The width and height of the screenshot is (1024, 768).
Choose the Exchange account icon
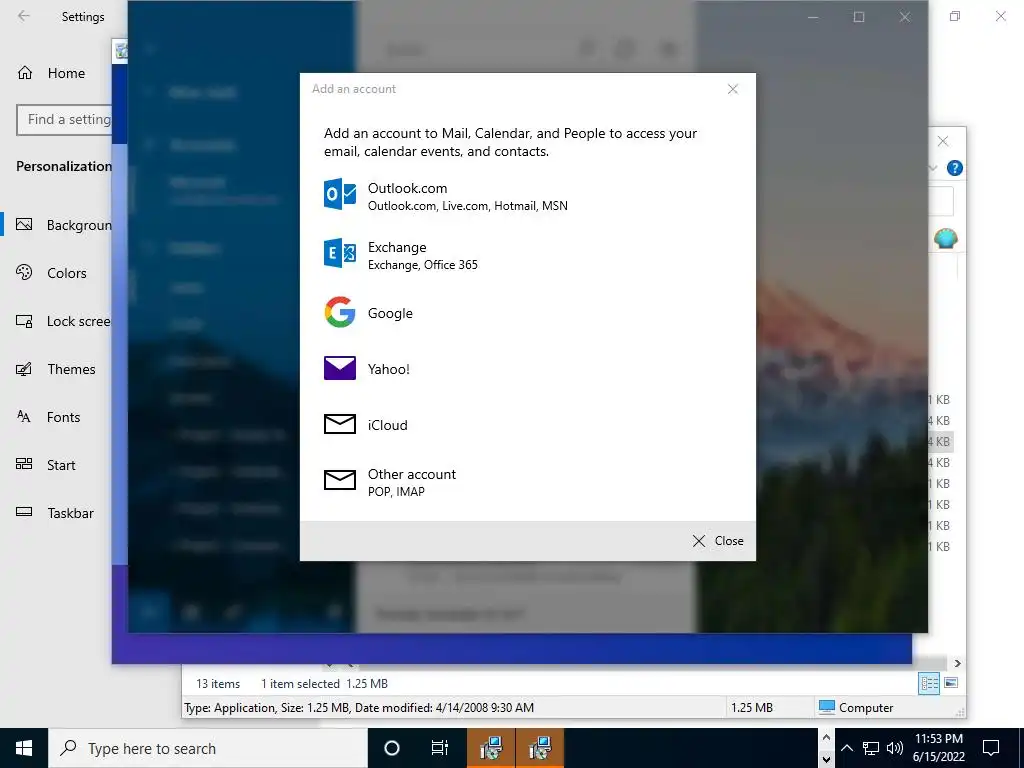click(340, 253)
